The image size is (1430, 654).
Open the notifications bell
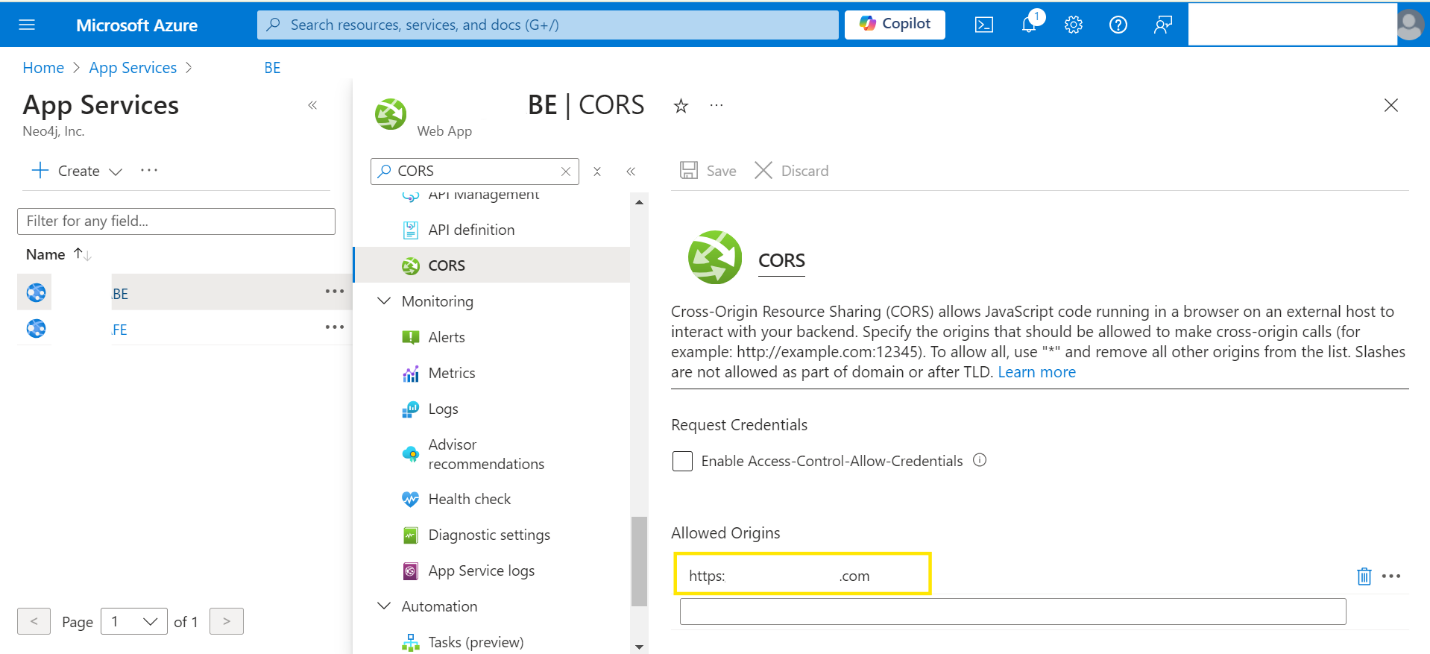[1029, 25]
